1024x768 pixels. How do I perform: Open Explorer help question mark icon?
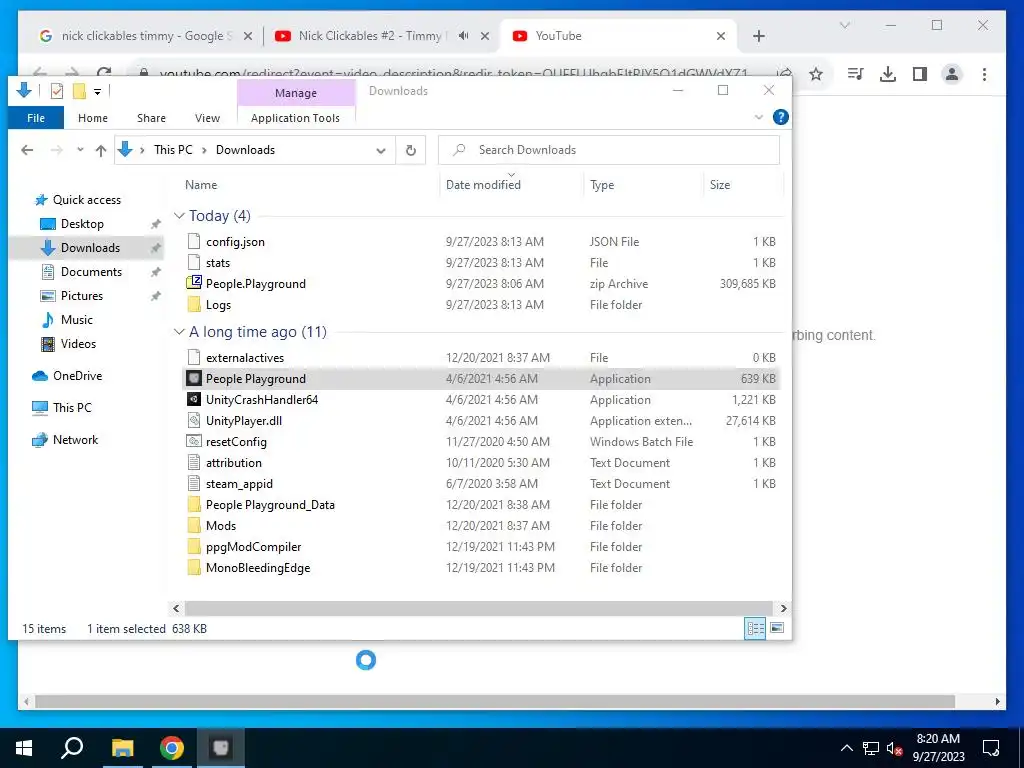pyautogui.click(x=780, y=117)
